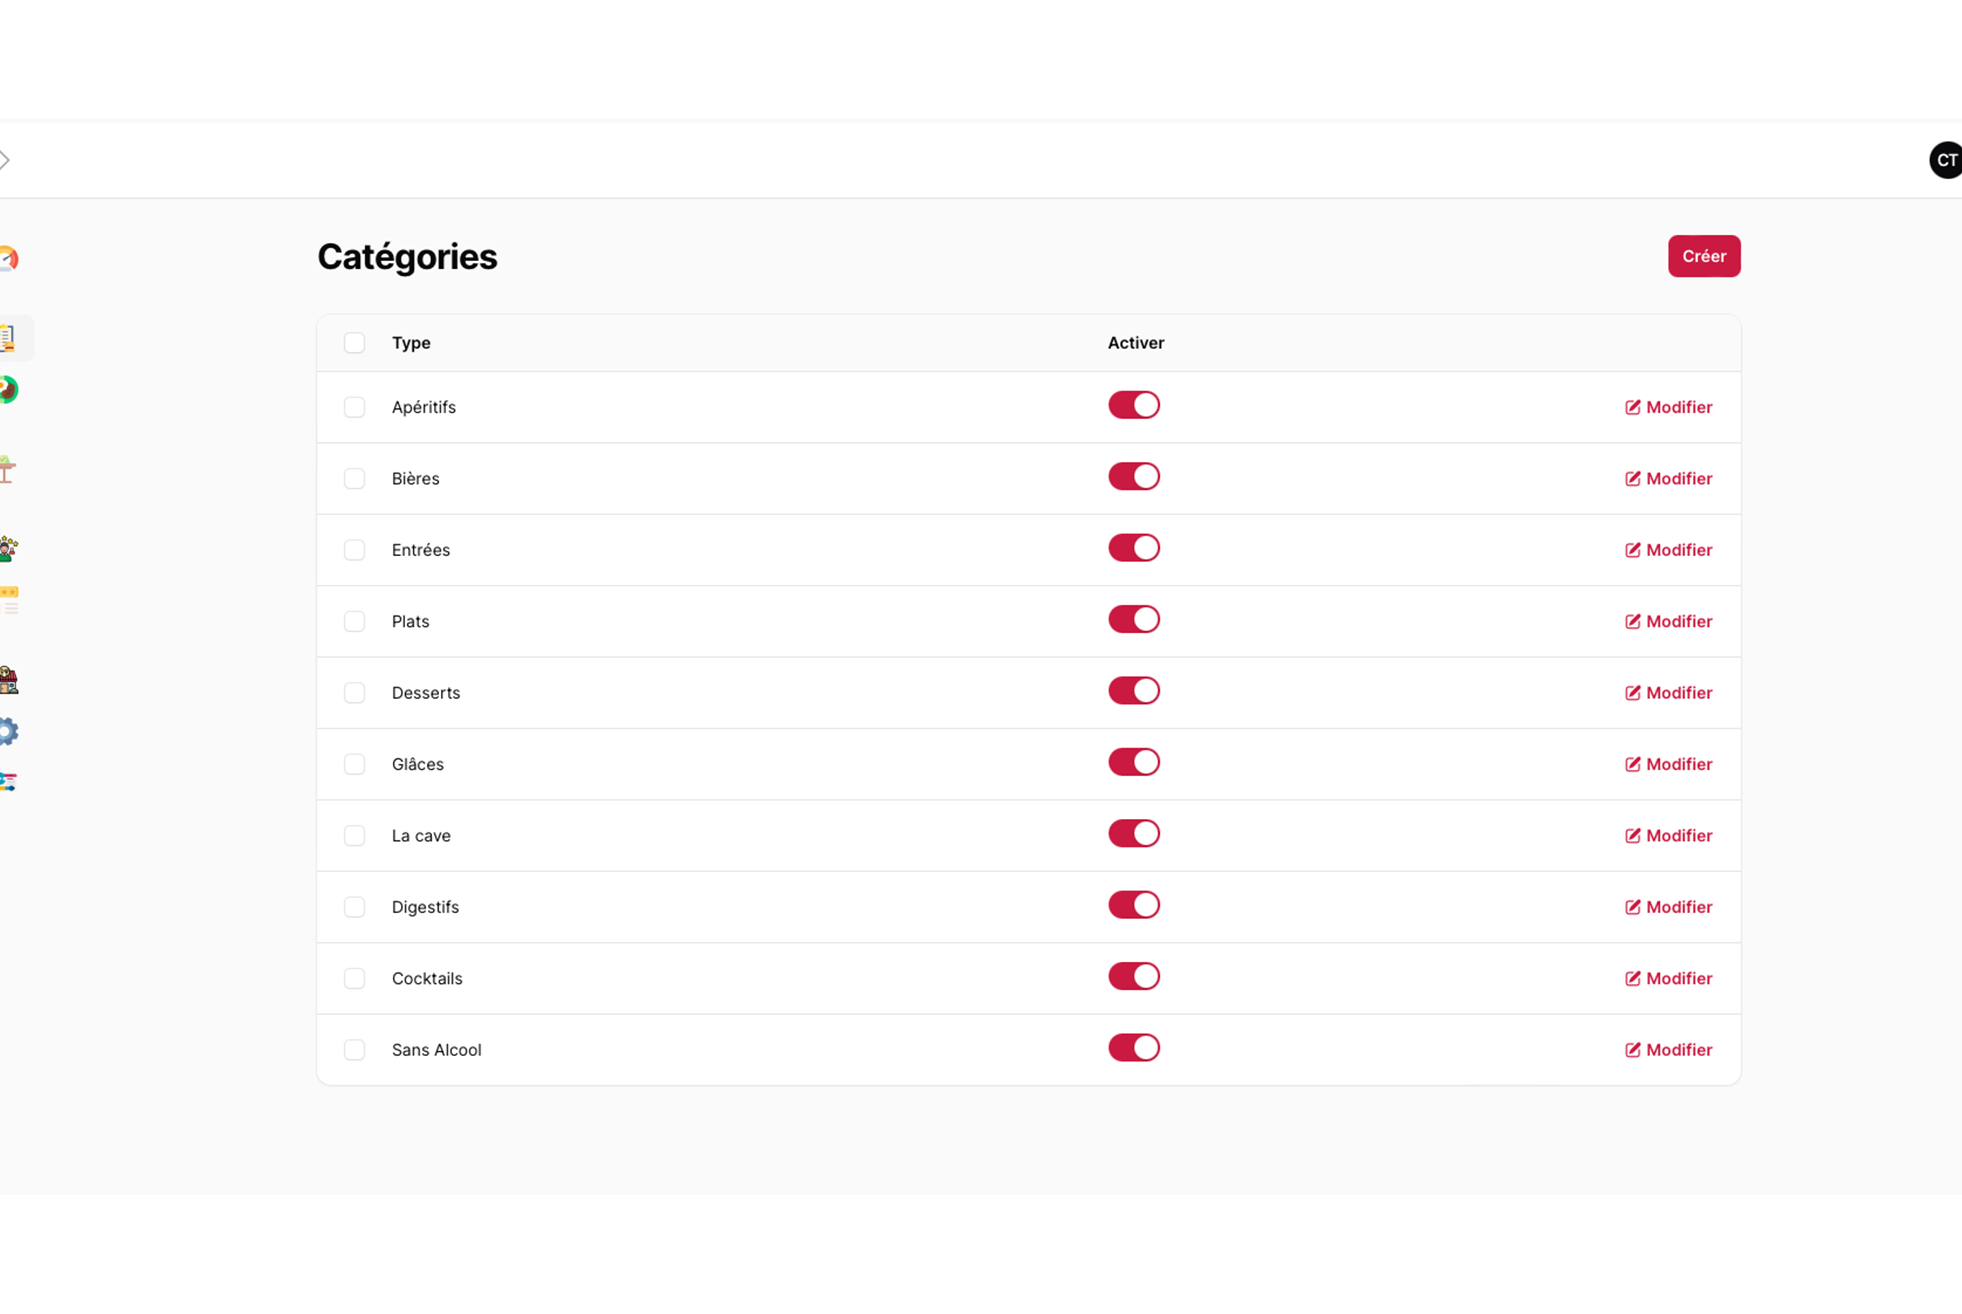Expand the sidebar with the chevron arrow
This screenshot has width=1962, height=1314.
tap(5, 160)
